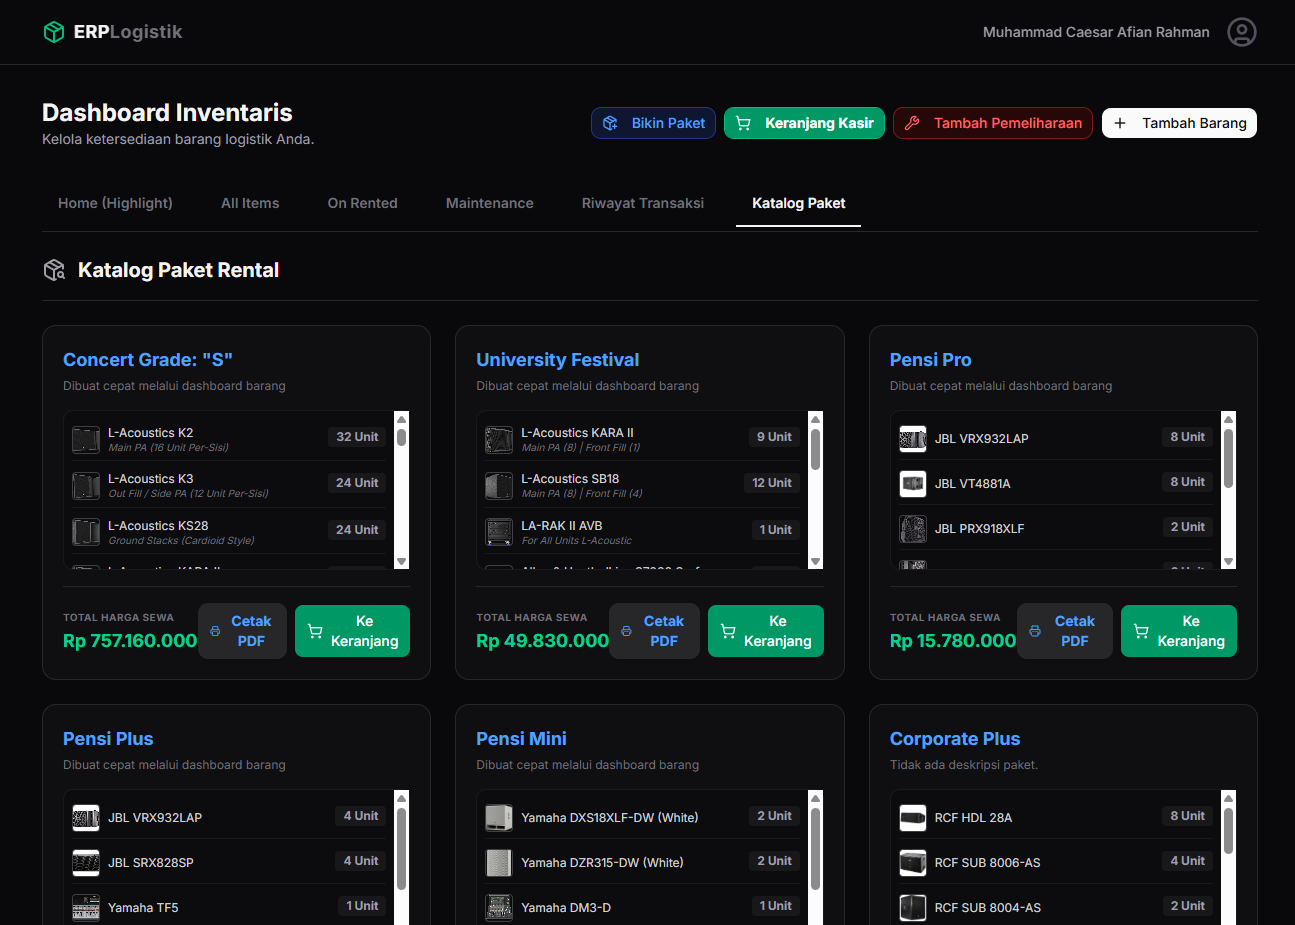Open the user profile avatar icon
Image resolution: width=1295 pixels, height=925 pixels.
click(1241, 32)
